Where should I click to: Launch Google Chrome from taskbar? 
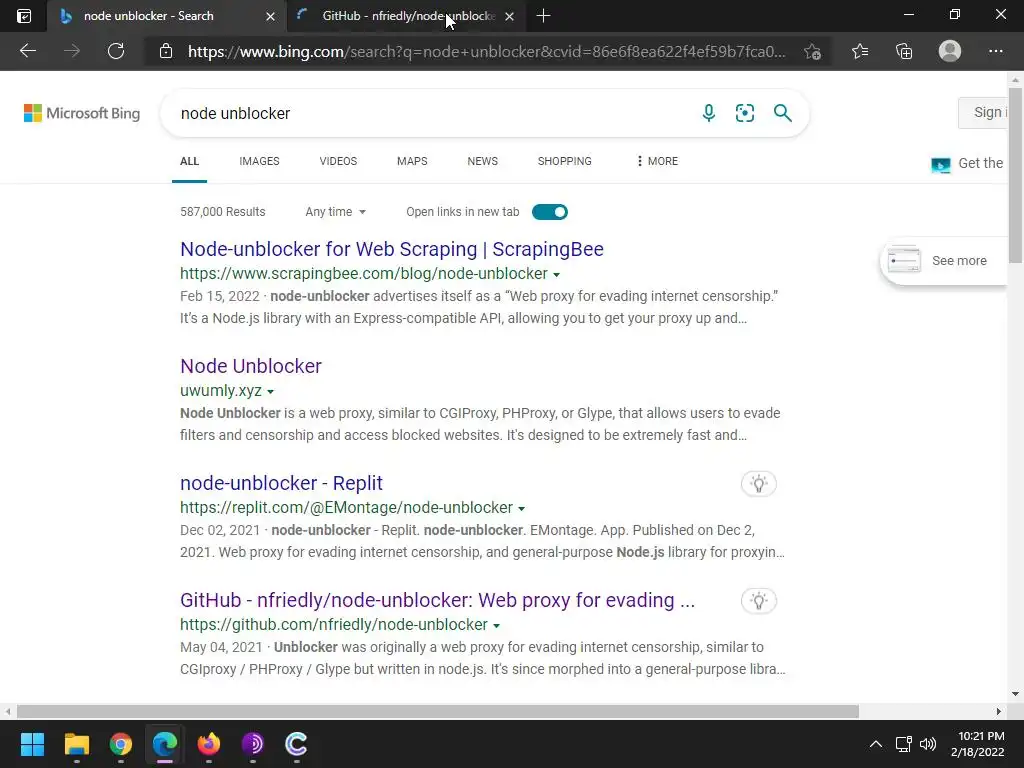(x=121, y=744)
